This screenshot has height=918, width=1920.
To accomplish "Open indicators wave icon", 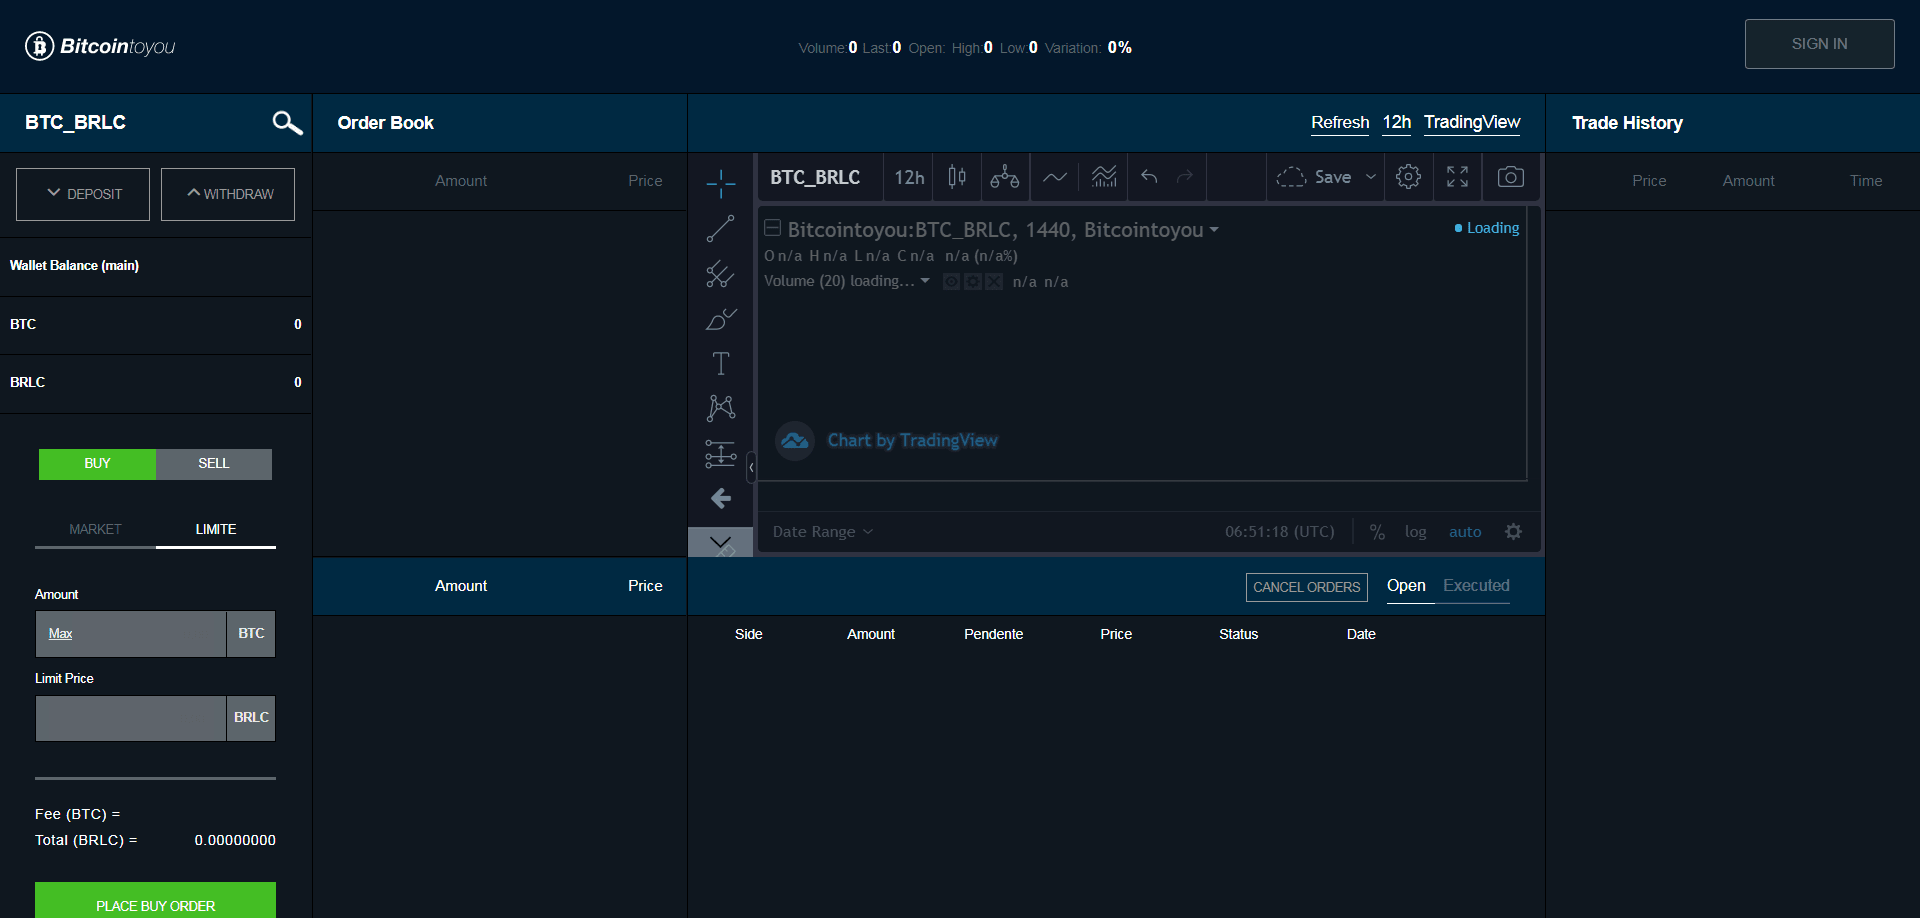I will pos(1054,177).
